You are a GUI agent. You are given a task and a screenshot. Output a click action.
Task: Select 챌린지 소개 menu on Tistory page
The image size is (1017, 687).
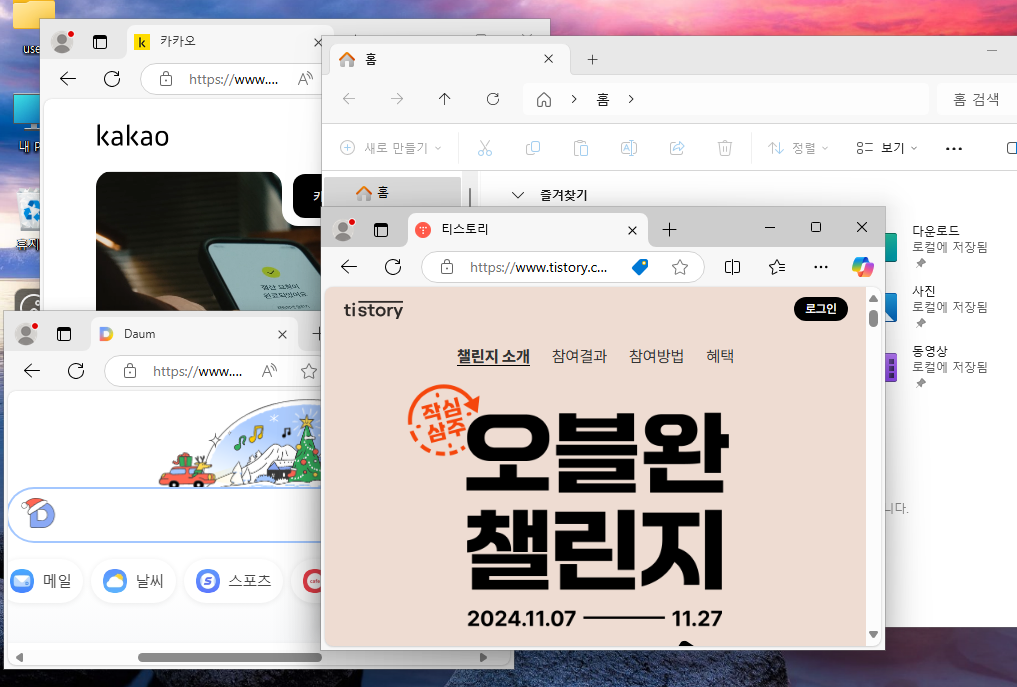click(x=493, y=356)
